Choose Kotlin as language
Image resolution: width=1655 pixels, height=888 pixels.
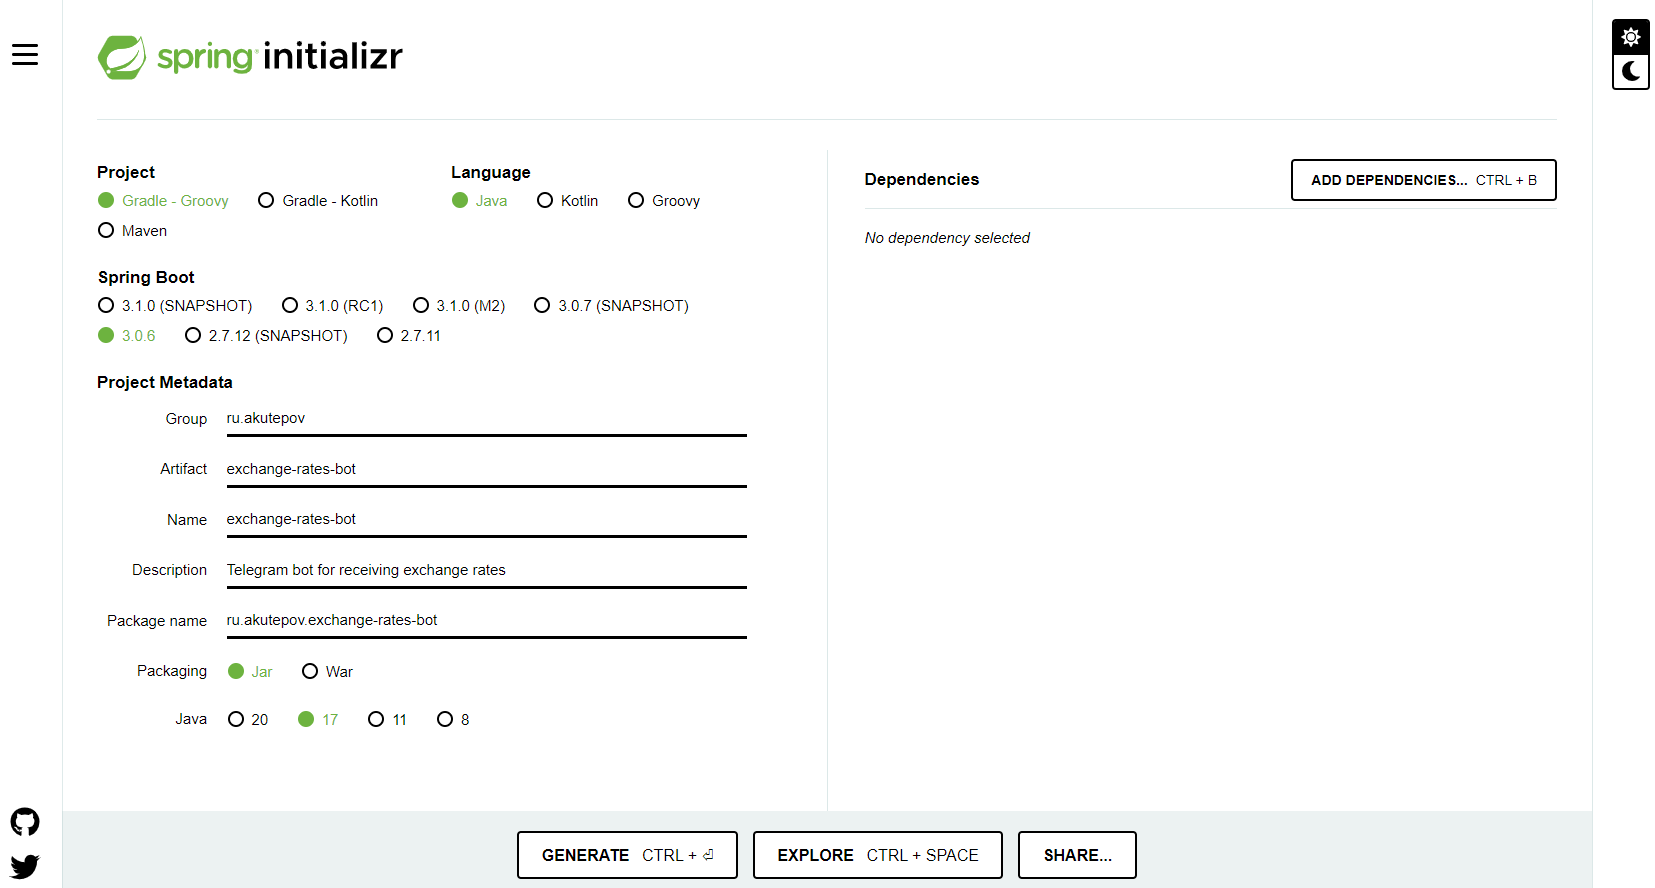567,201
